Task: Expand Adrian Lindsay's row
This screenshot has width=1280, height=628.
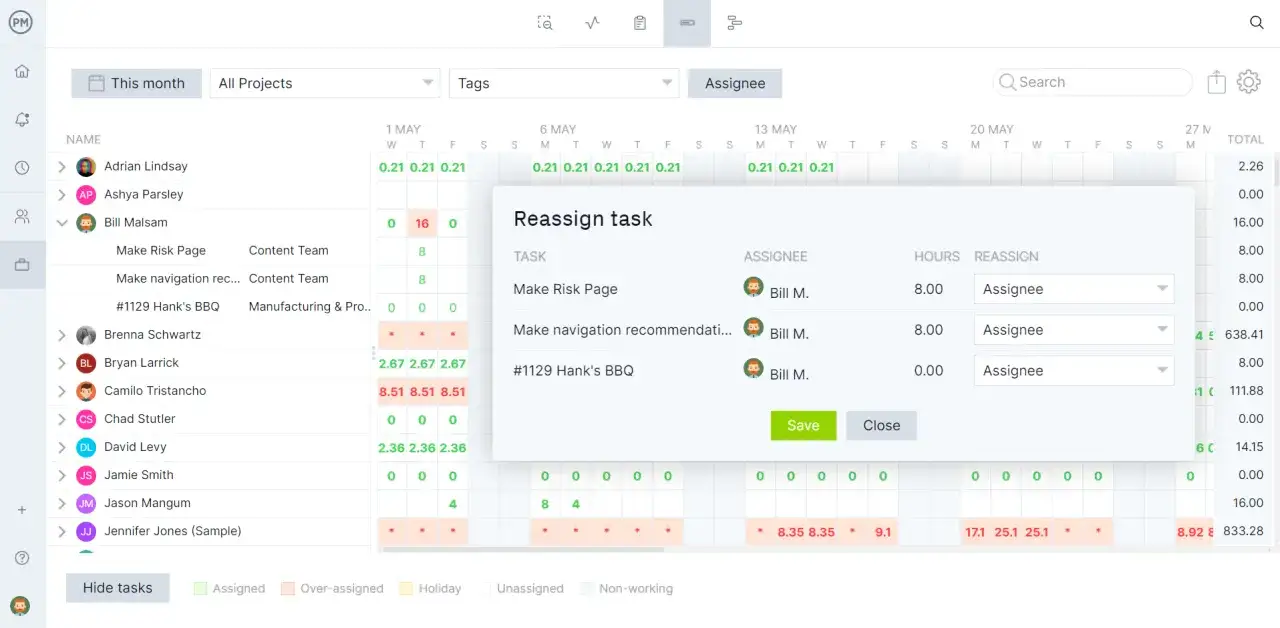Action: (x=62, y=167)
